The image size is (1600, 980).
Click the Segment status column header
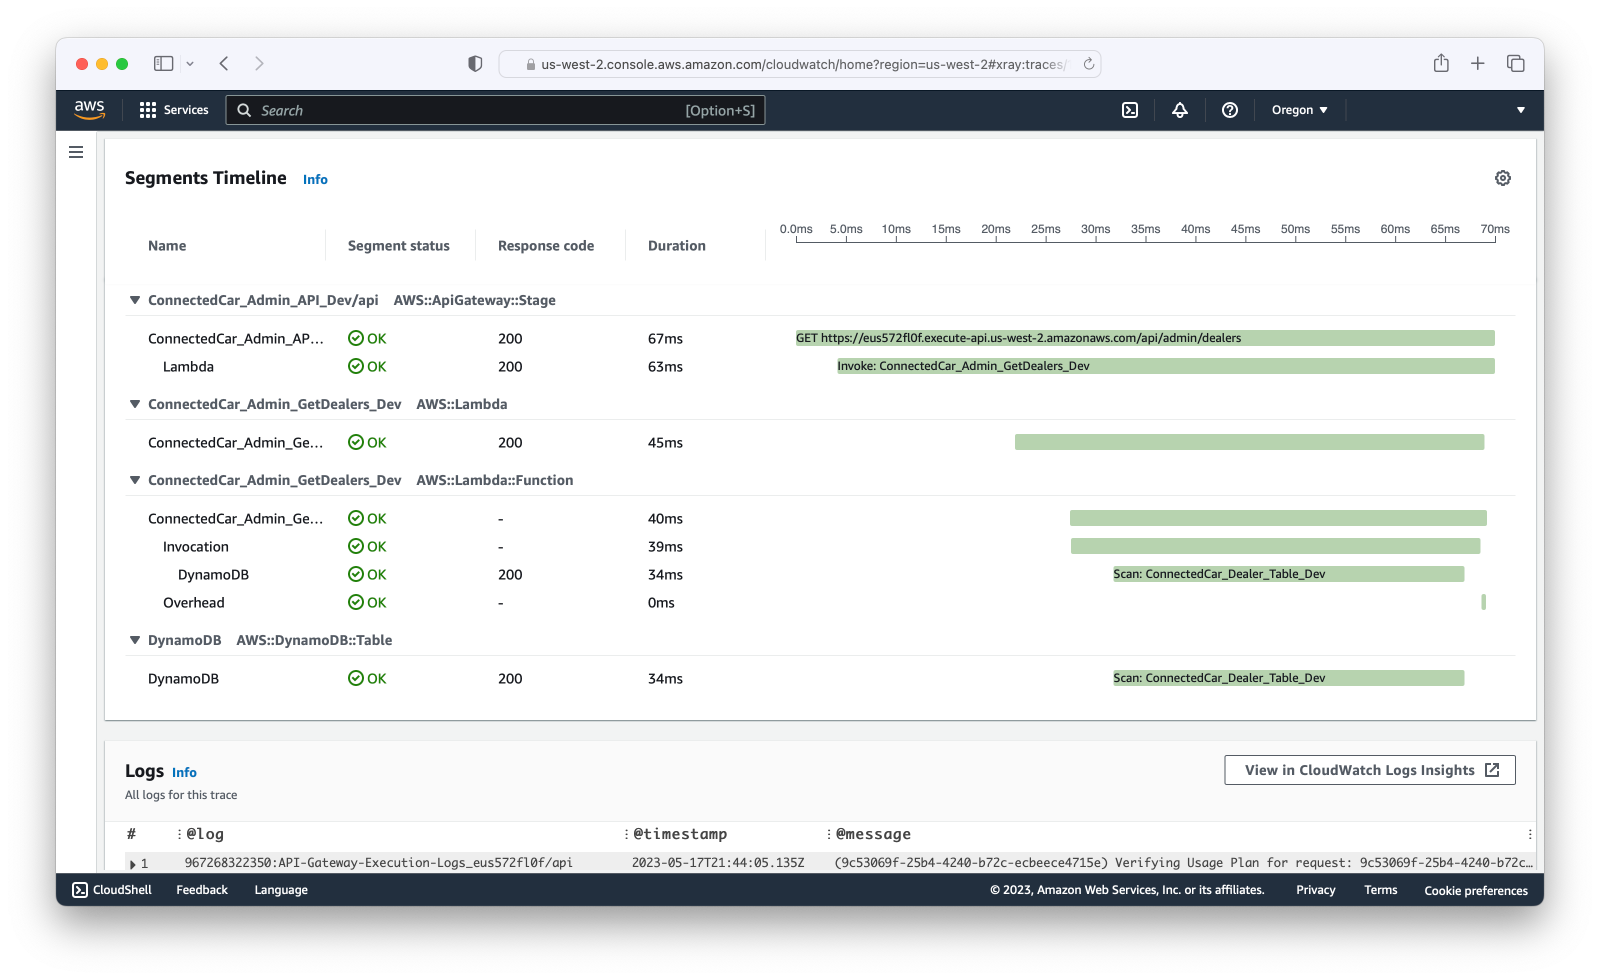click(x=399, y=246)
